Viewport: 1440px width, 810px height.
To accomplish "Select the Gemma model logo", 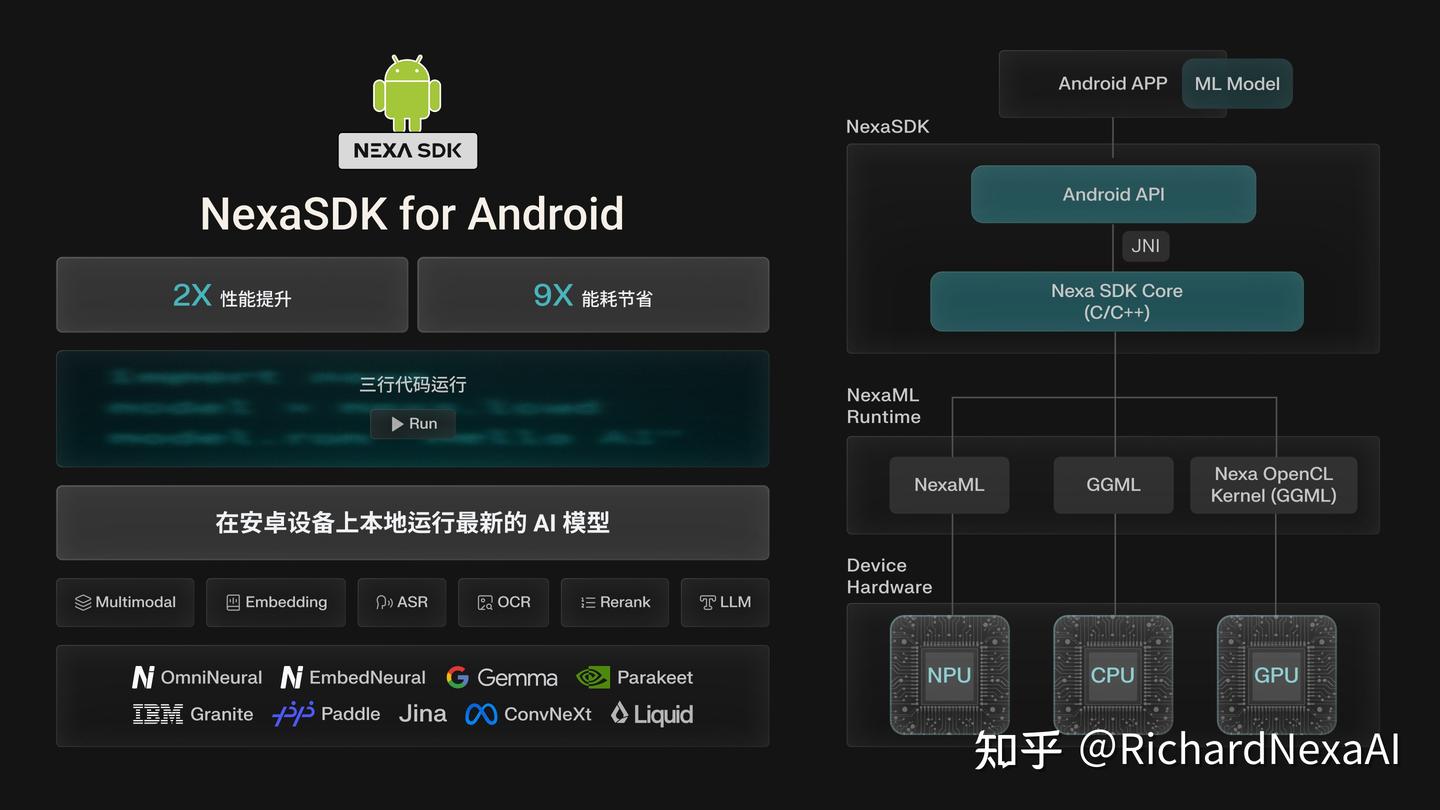I will coord(457,677).
